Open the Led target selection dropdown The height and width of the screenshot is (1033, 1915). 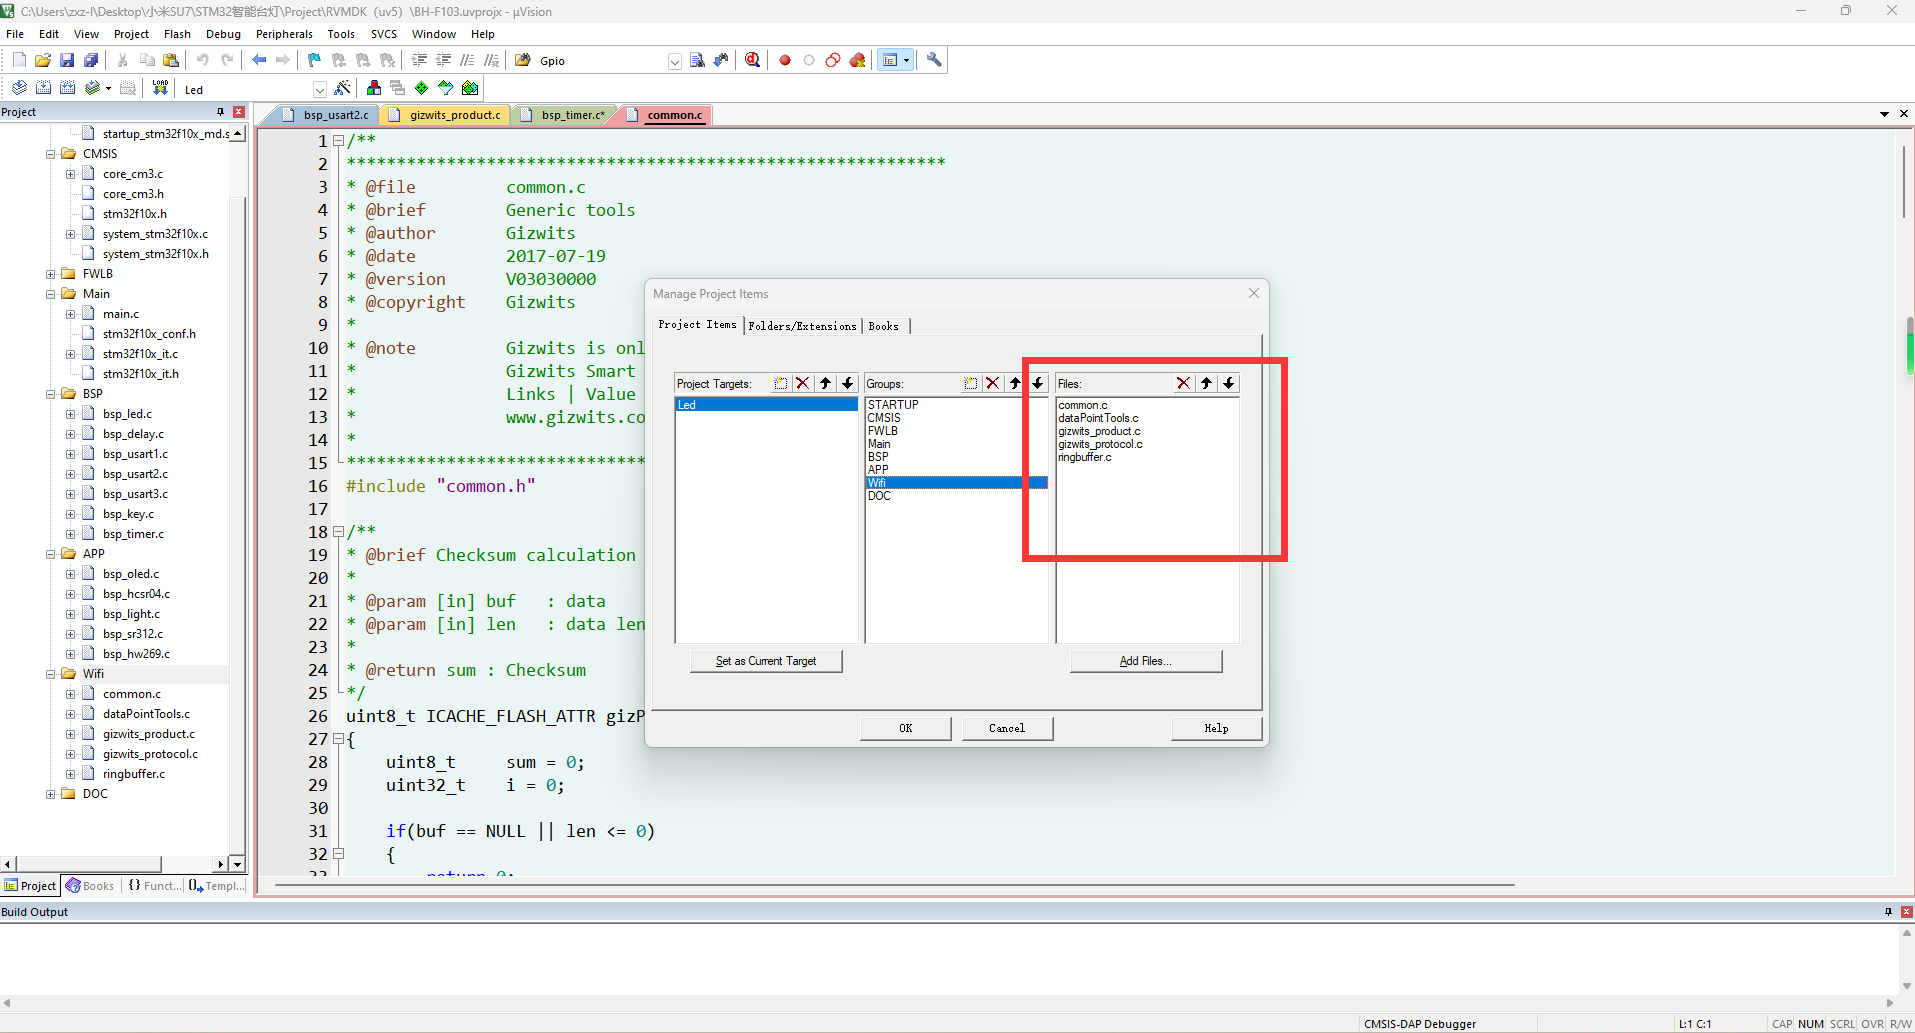[x=319, y=89]
